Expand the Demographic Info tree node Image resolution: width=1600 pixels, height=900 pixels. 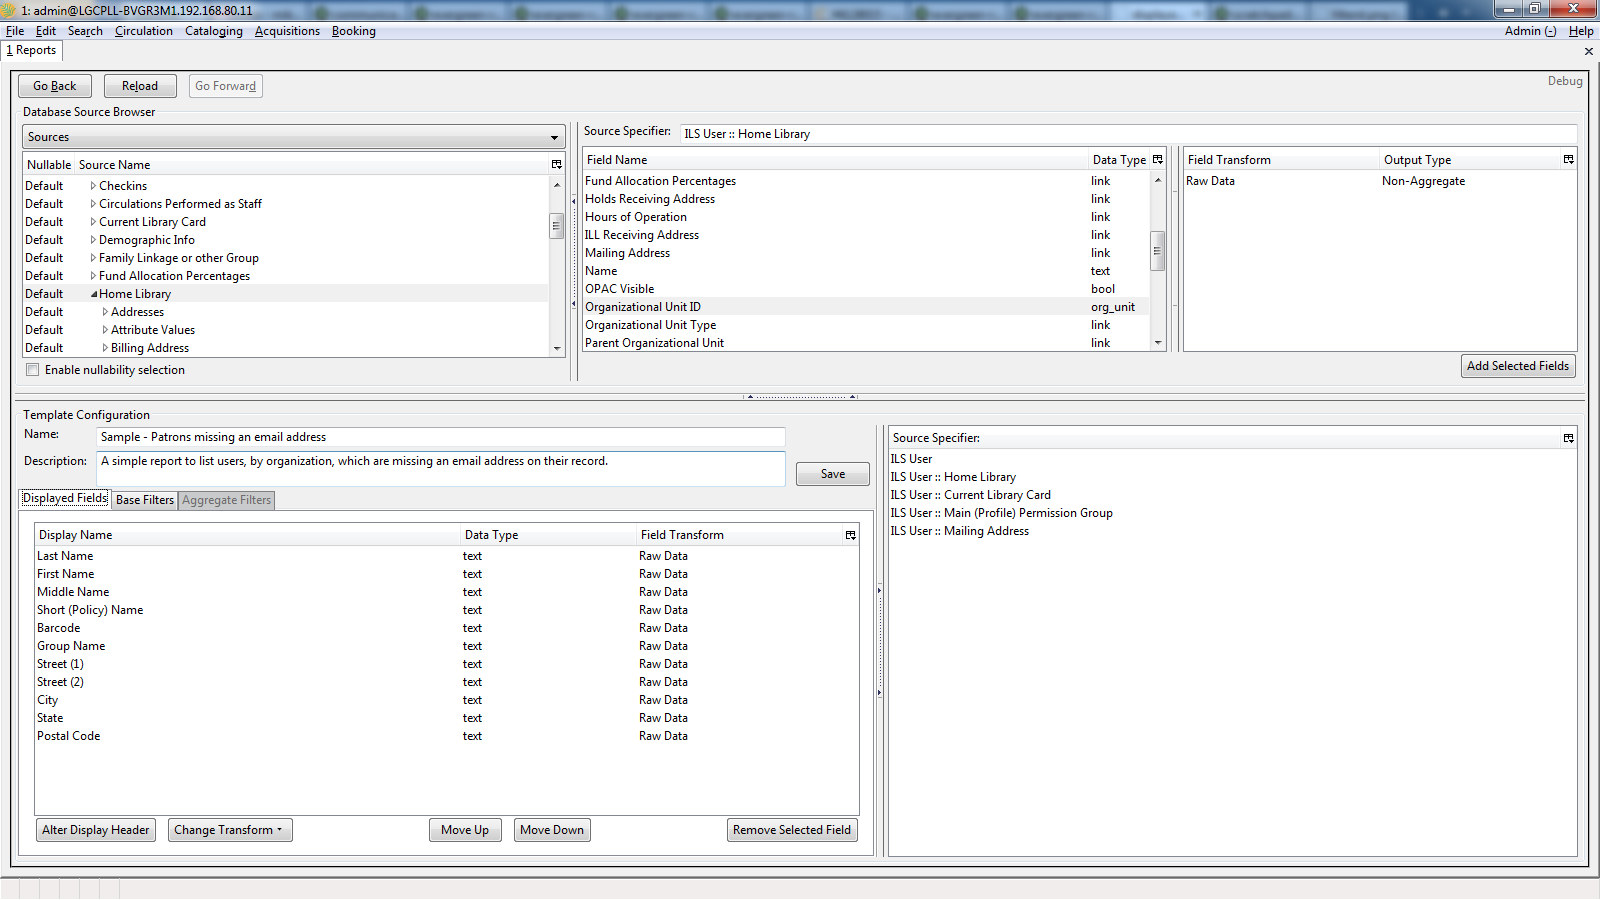coord(94,240)
